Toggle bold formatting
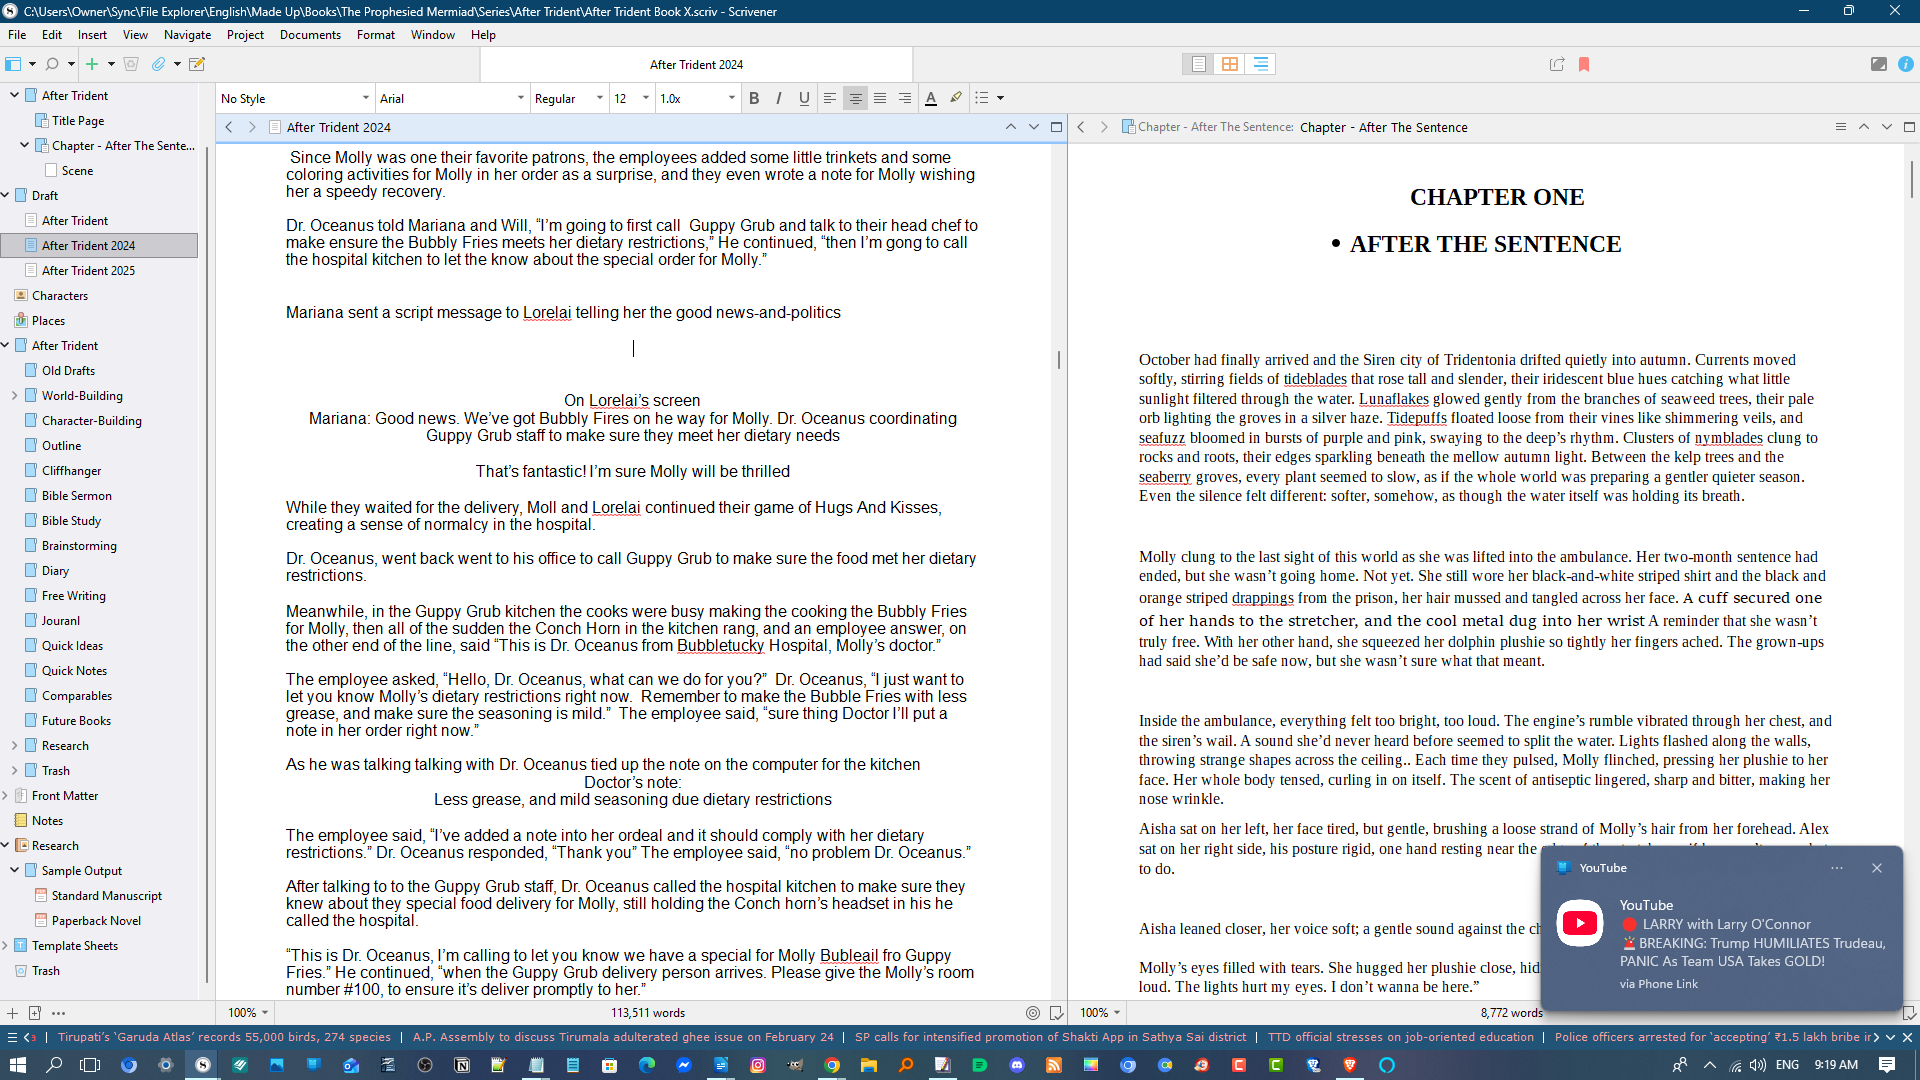This screenshot has width=1920, height=1080. (754, 98)
